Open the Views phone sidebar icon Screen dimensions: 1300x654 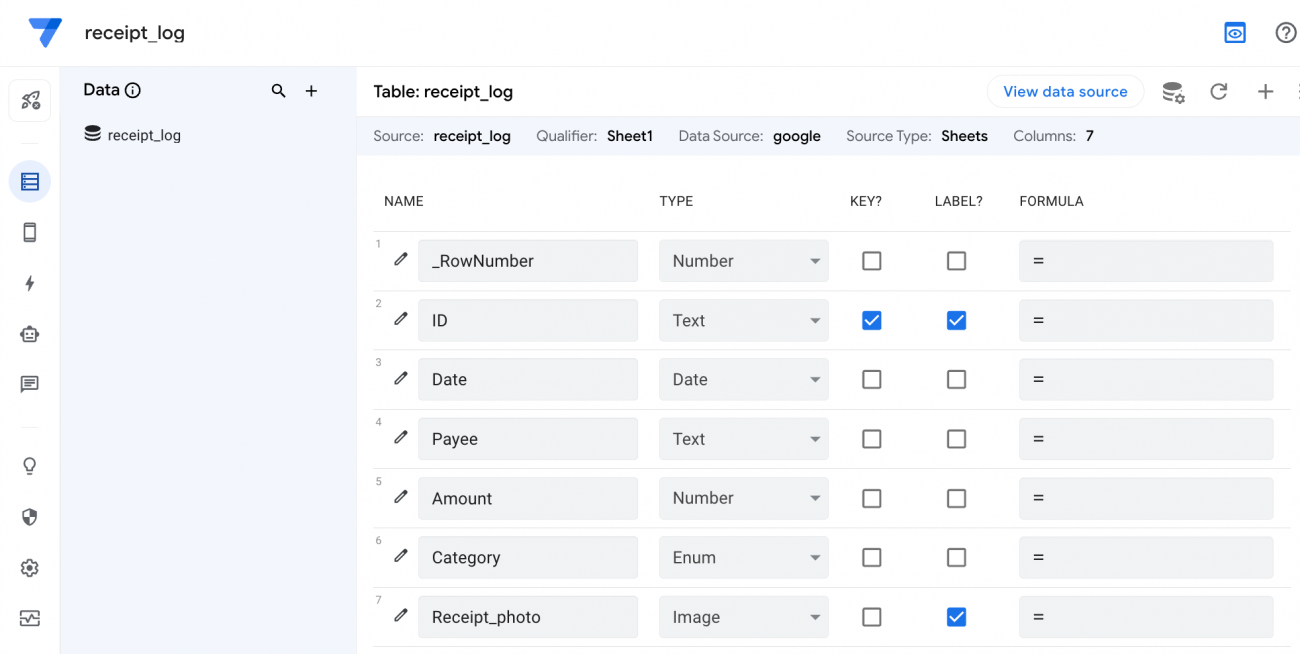coord(30,233)
